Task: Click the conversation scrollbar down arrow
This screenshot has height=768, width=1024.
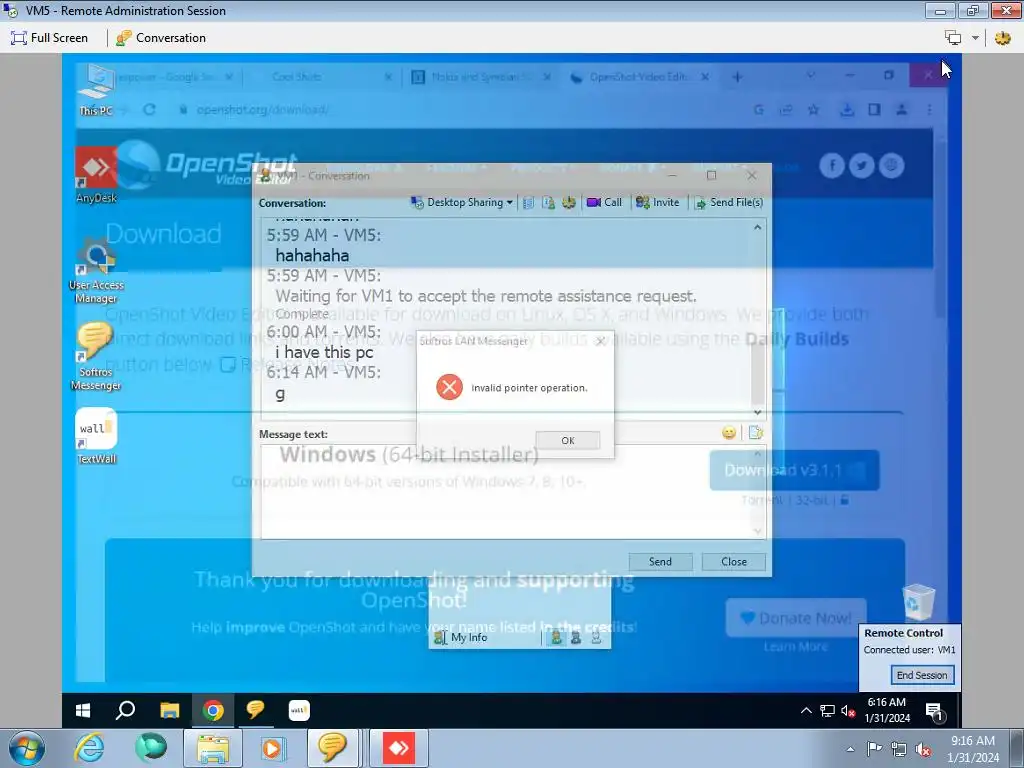Action: (x=758, y=412)
